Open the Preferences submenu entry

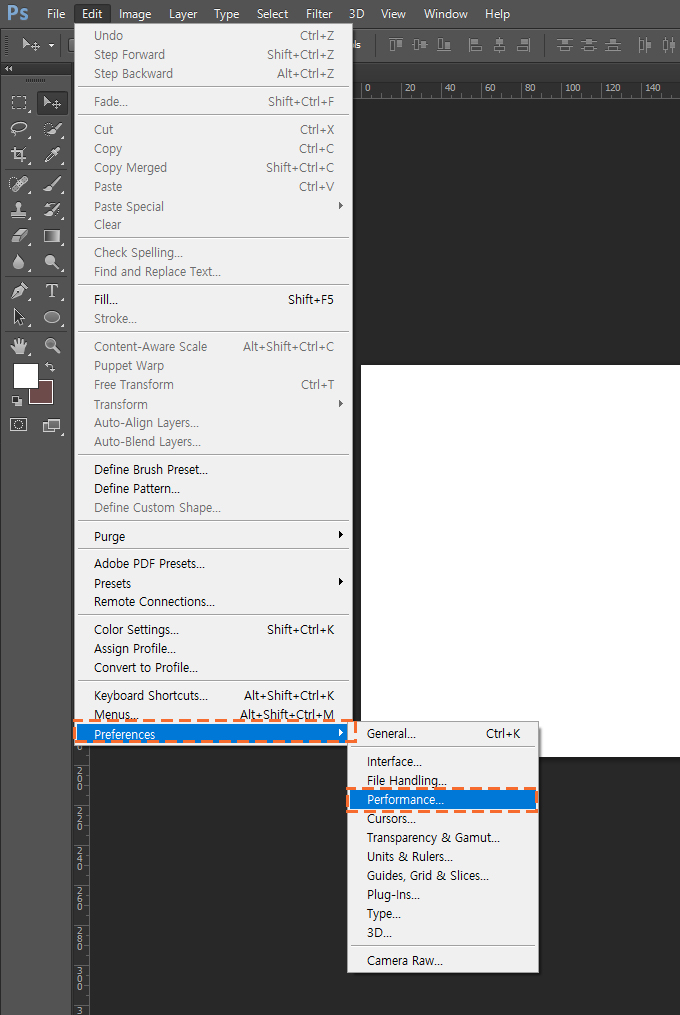[x=214, y=733]
